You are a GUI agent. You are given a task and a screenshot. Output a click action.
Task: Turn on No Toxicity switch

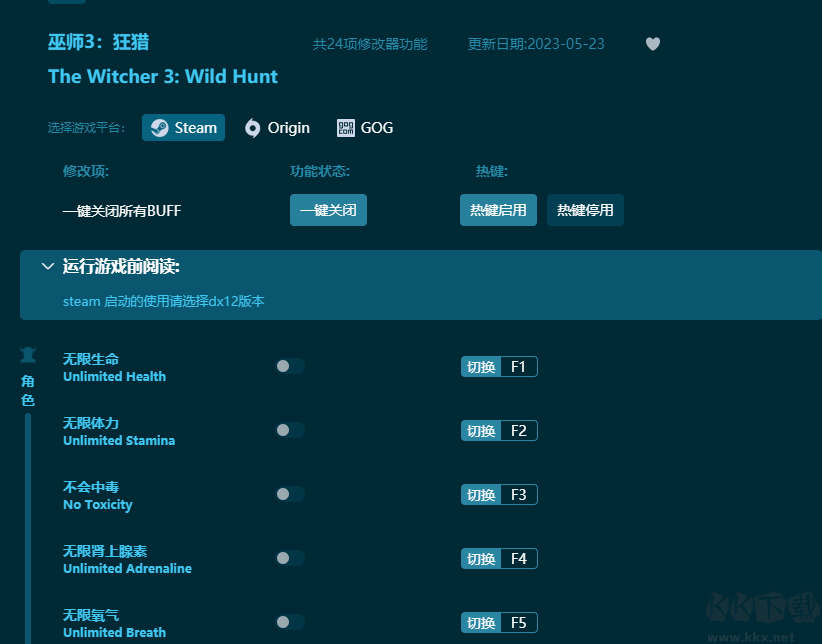[x=290, y=494]
